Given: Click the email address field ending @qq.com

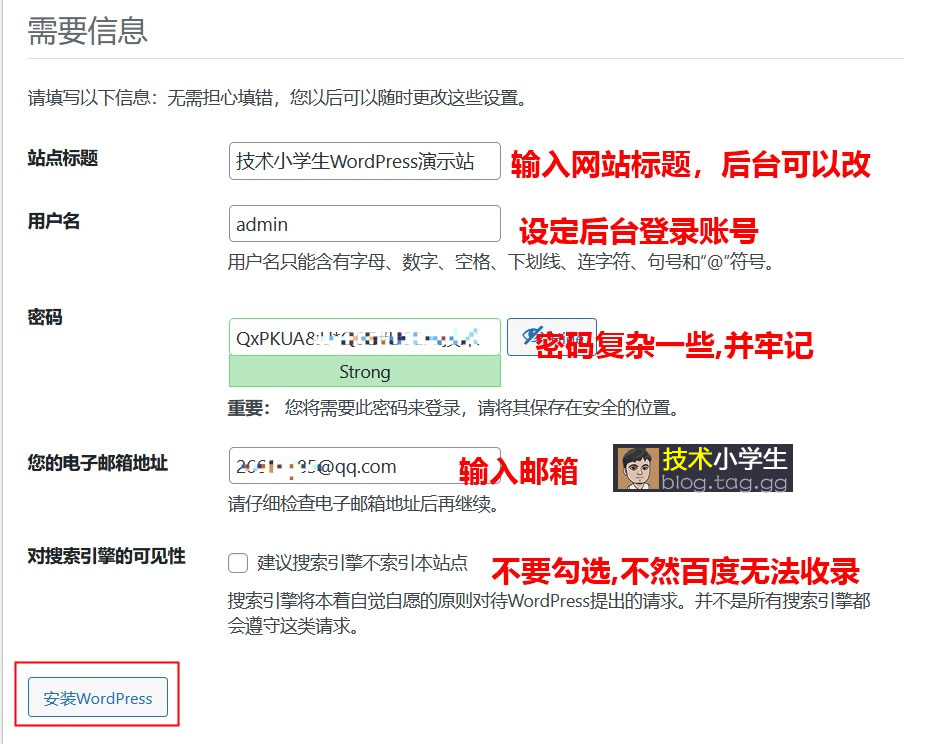Looking at the screenshot, I should [x=364, y=466].
